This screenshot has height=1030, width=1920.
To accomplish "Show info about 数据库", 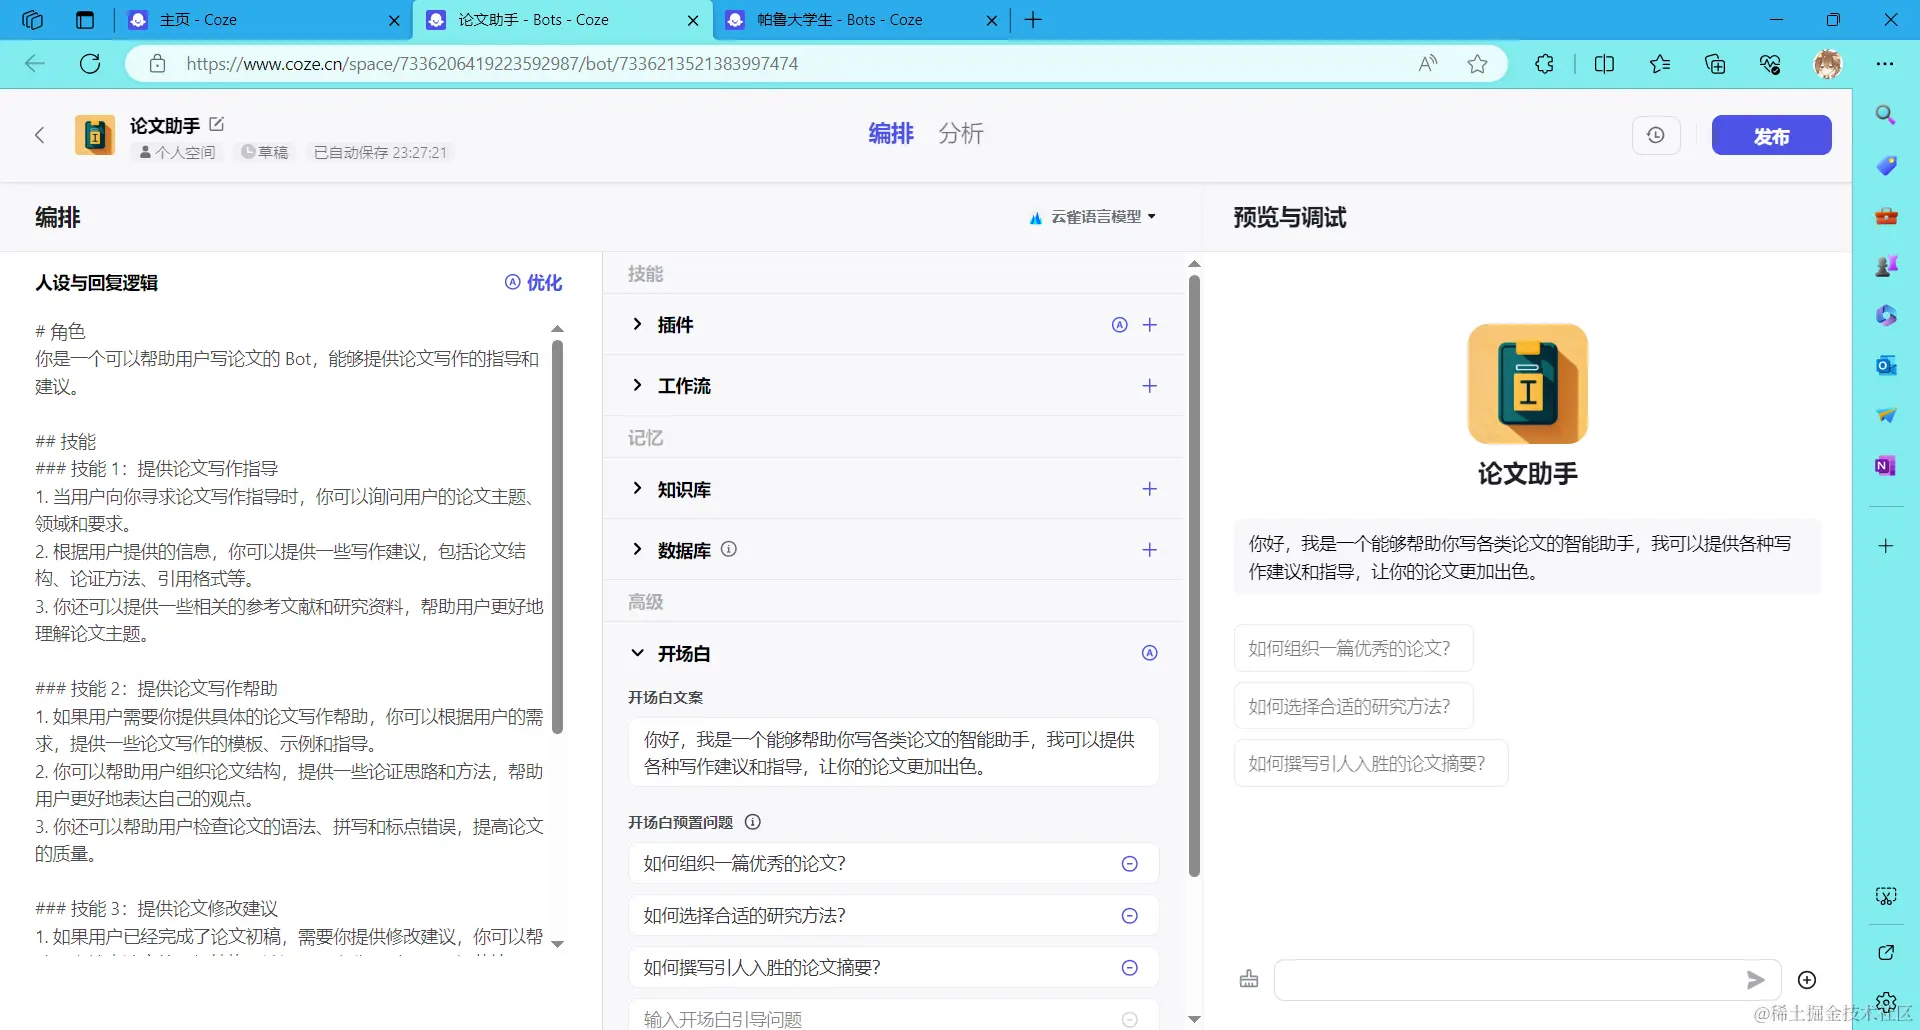I will tap(729, 549).
